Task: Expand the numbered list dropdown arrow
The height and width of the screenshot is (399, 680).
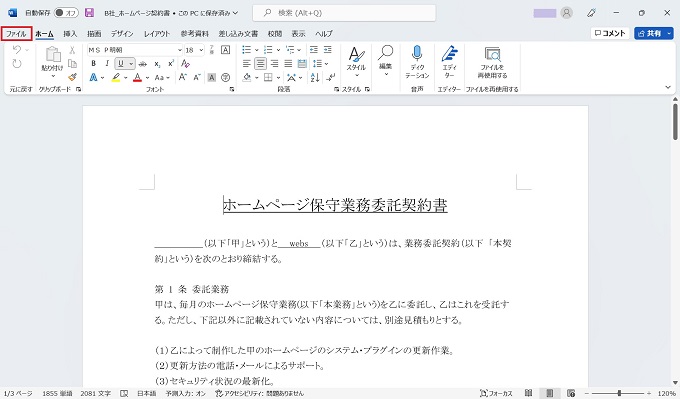Action: pyautogui.click(x=278, y=50)
